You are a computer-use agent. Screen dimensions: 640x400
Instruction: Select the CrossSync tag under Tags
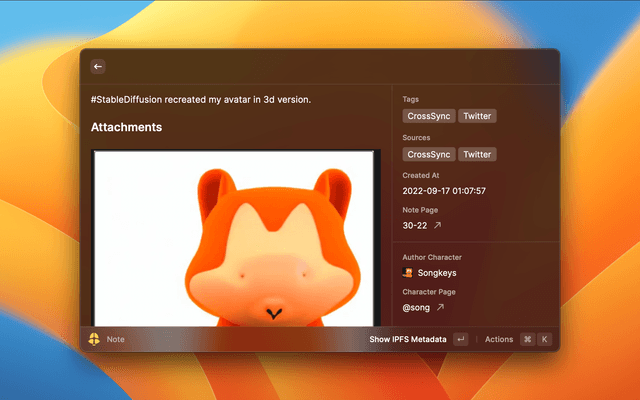[x=429, y=116]
